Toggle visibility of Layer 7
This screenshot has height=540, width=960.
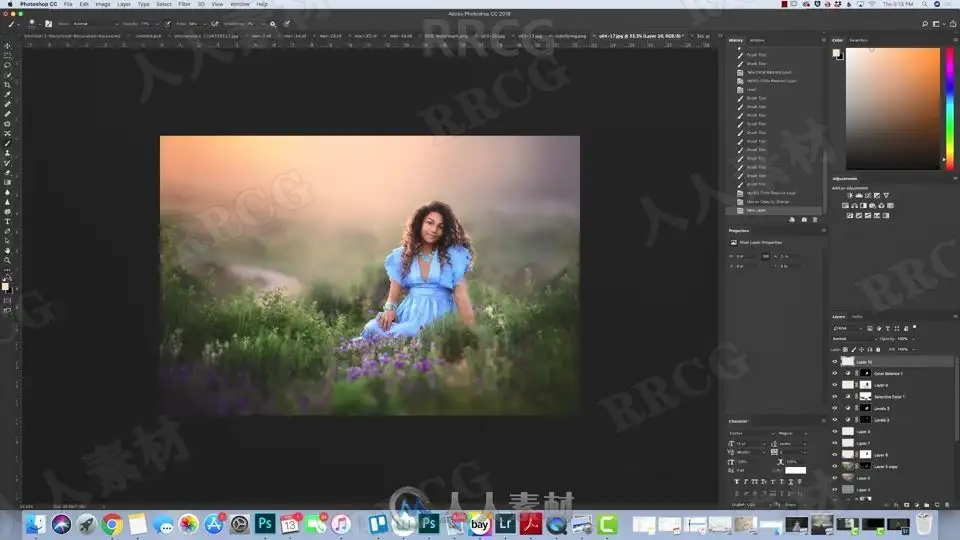(x=834, y=443)
